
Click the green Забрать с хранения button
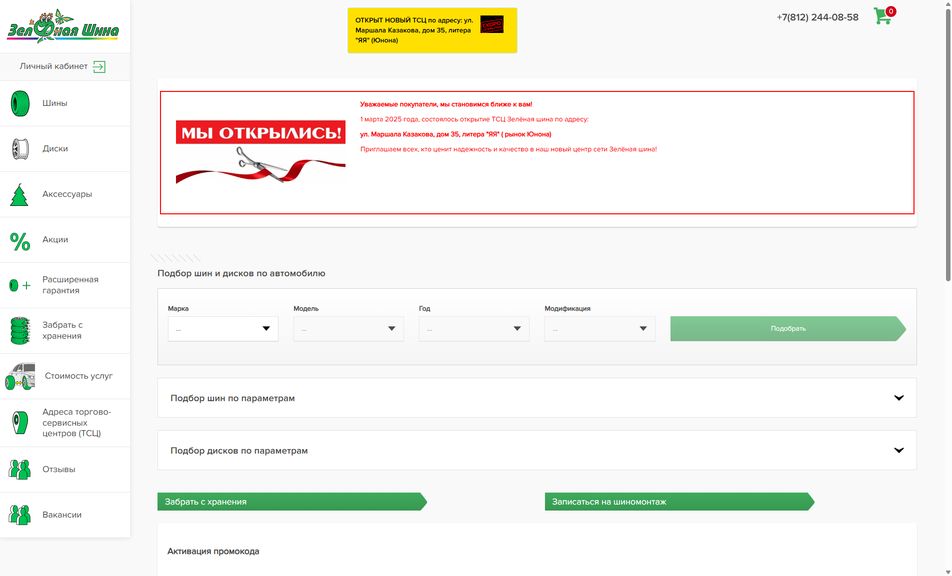point(292,502)
